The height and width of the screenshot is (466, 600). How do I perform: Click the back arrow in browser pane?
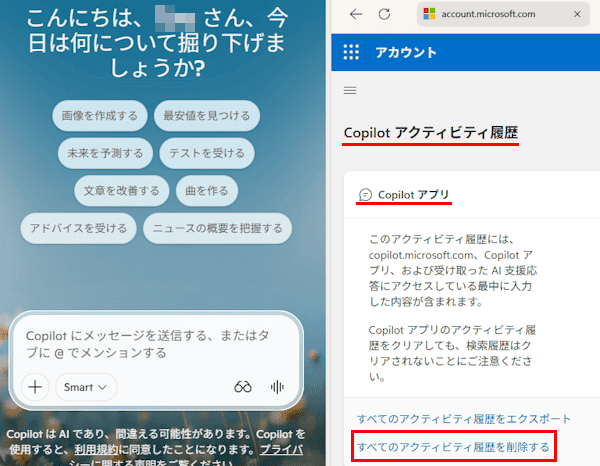click(x=356, y=14)
